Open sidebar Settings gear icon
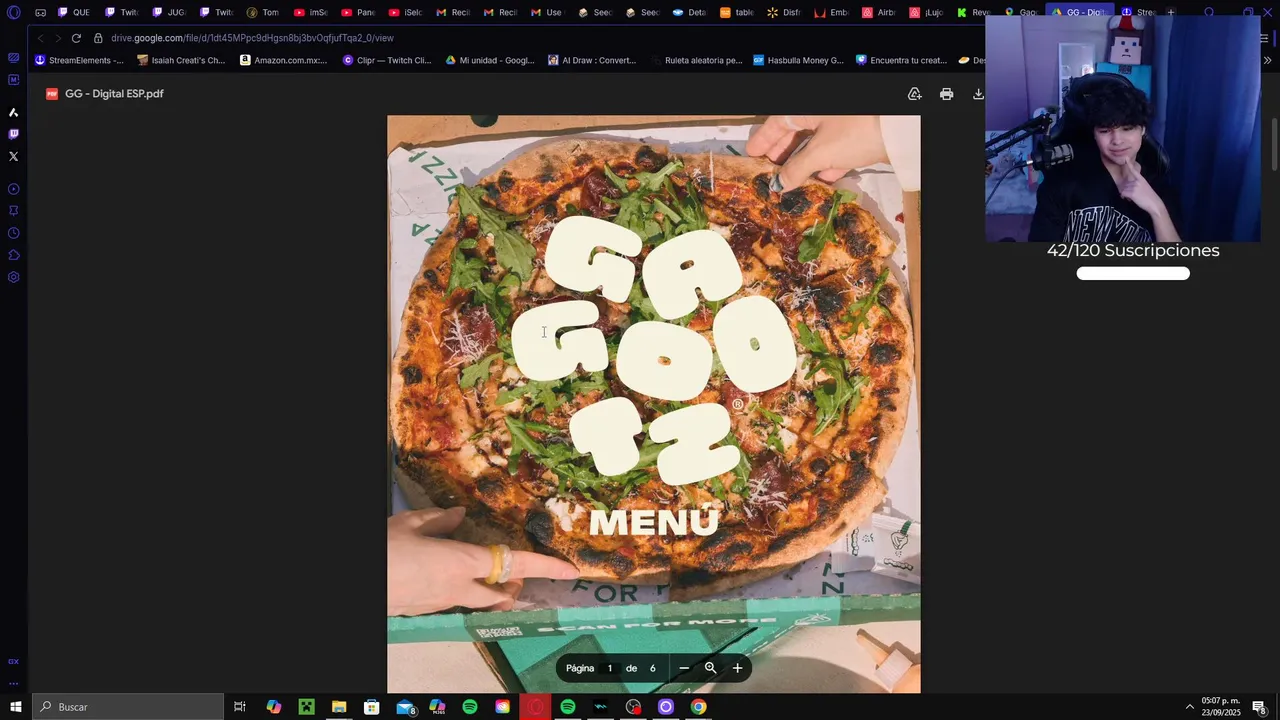The width and height of the screenshot is (1280, 720). point(13,277)
